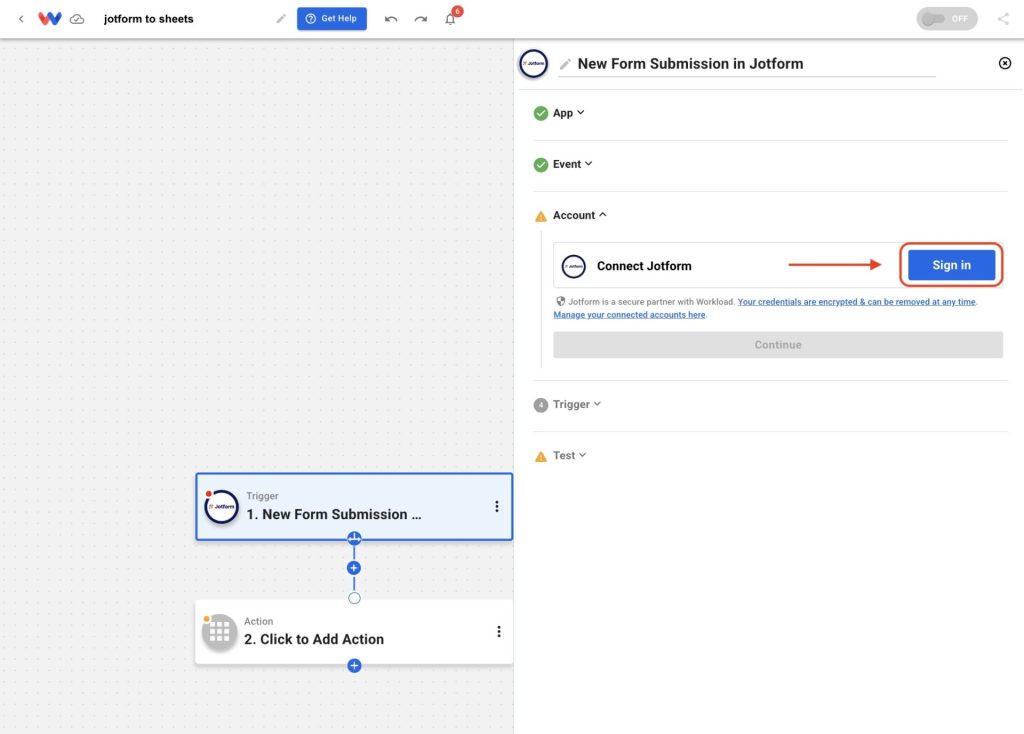
Task: Open the notifications bell
Action: (x=451, y=19)
